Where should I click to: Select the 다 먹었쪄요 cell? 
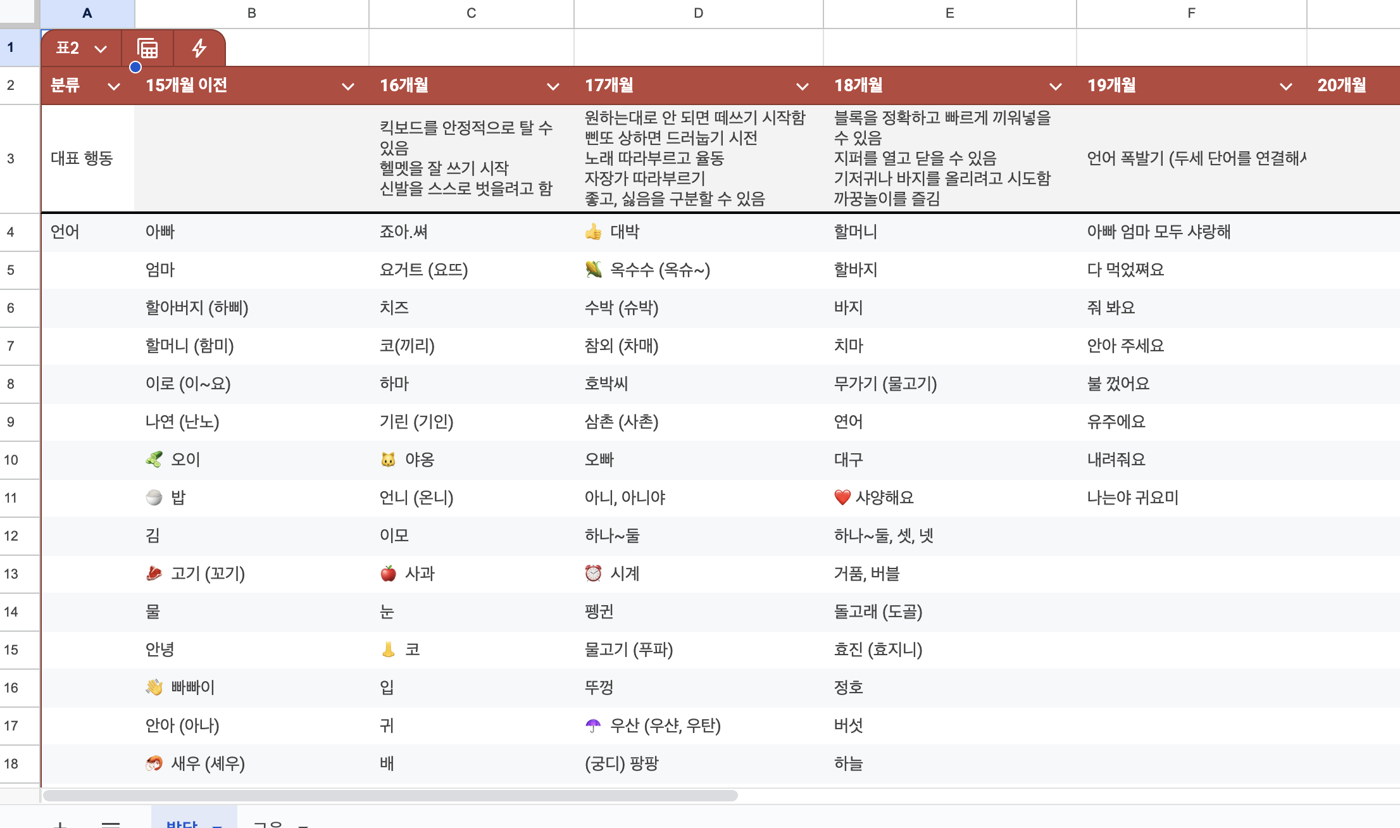[x=1191, y=270]
